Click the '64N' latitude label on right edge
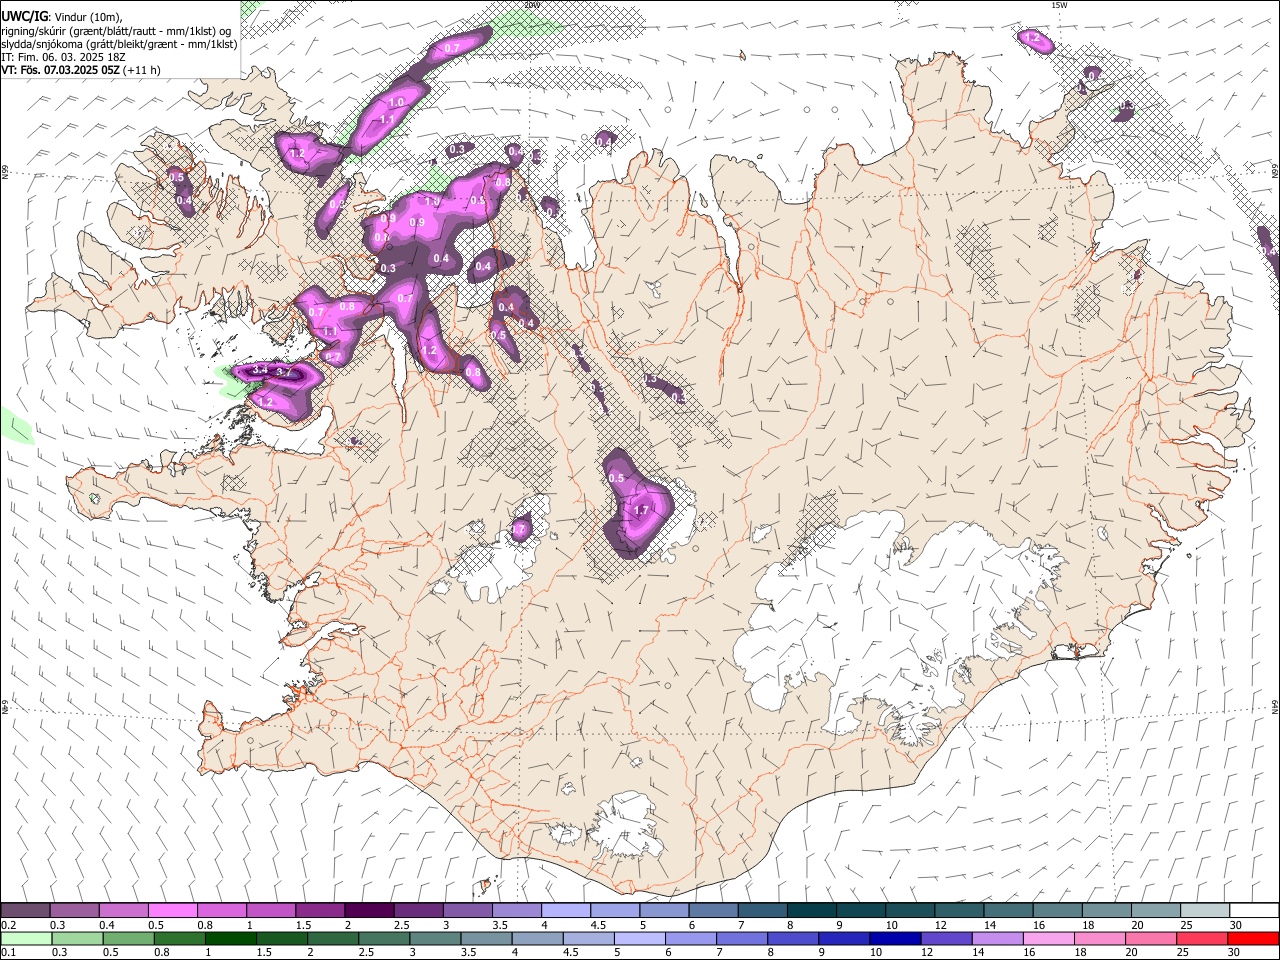Screen dimensions: 1280x960 coord(1275,706)
